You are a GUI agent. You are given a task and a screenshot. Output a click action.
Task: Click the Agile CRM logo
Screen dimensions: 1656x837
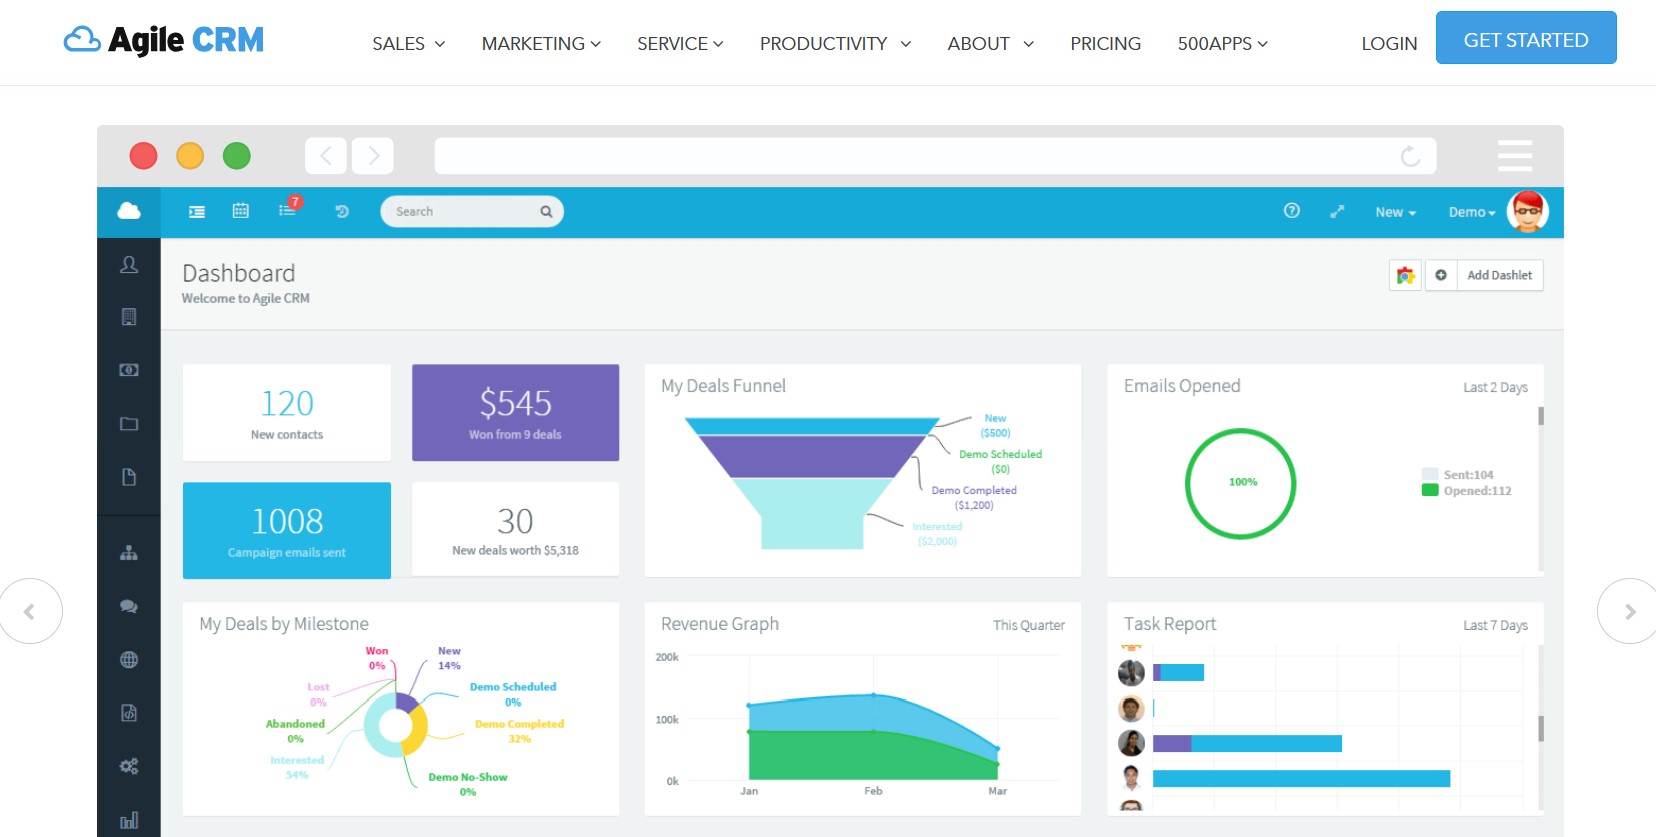[x=164, y=40]
